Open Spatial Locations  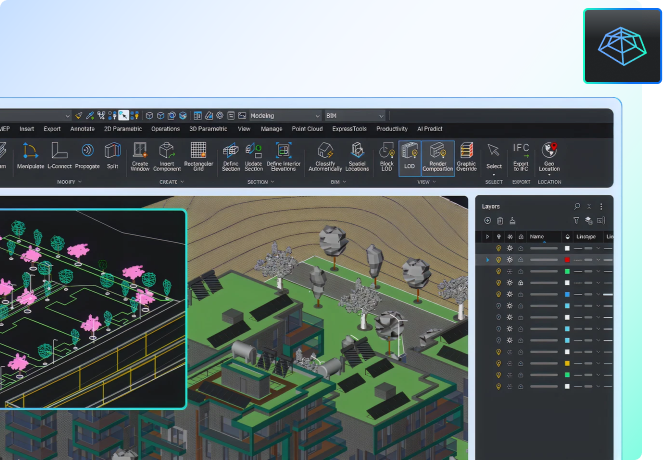(x=358, y=155)
